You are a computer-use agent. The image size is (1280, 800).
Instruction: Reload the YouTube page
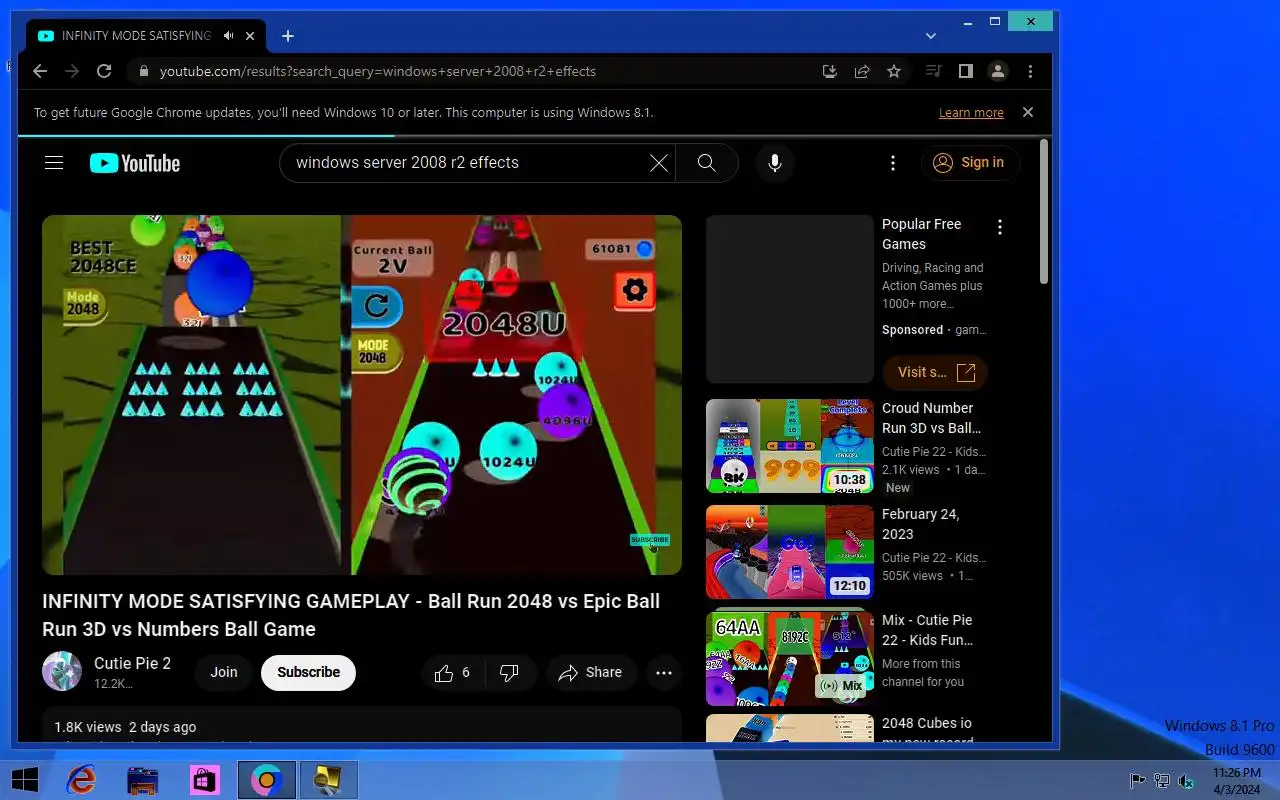pos(104,71)
